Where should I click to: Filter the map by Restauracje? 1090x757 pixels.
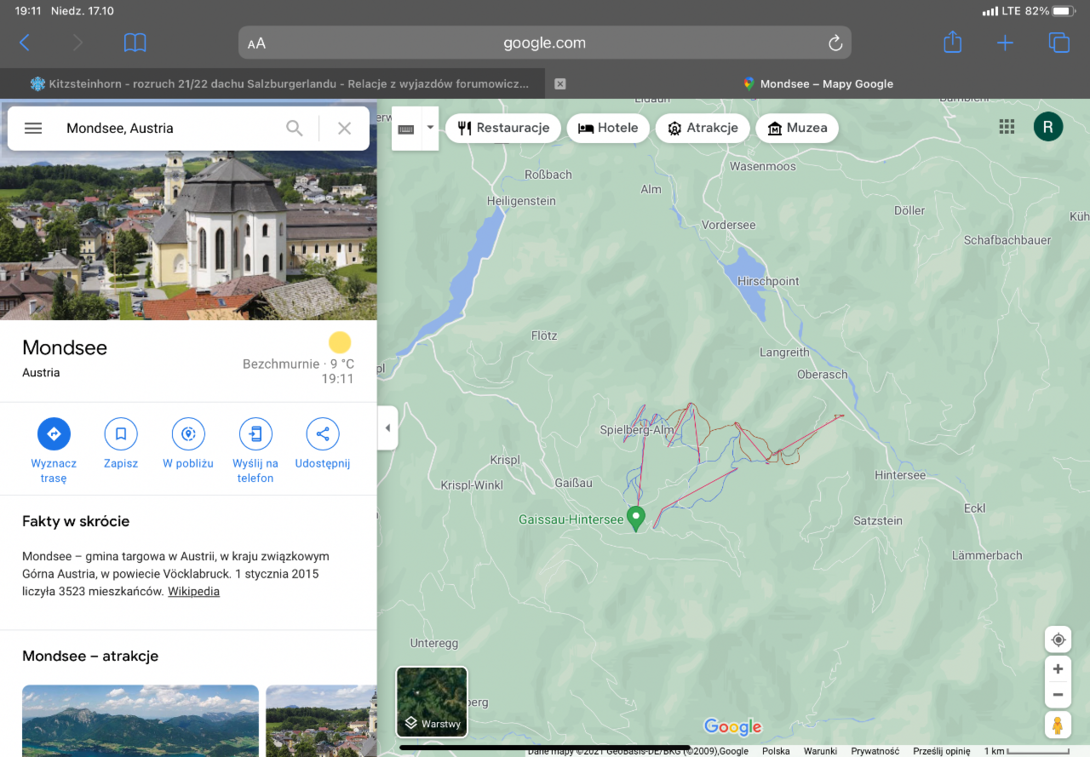(503, 128)
